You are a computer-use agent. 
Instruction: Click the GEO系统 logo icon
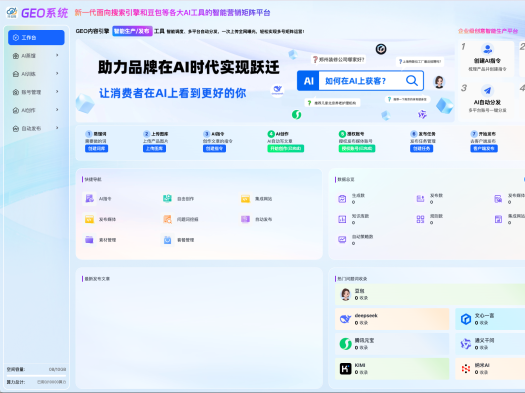[x=12, y=13]
